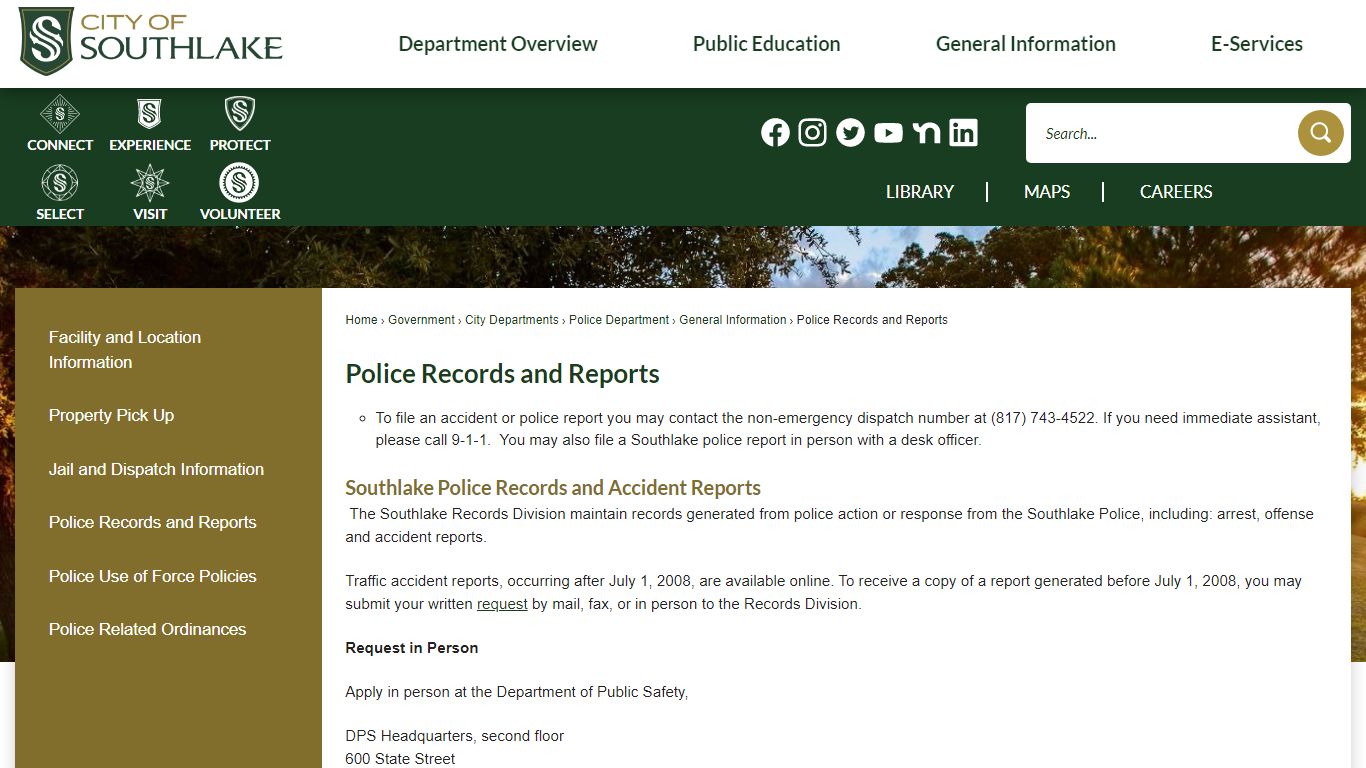Go to Government in the breadcrumb
This screenshot has width=1366, height=768.
click(x=421, y=320)
